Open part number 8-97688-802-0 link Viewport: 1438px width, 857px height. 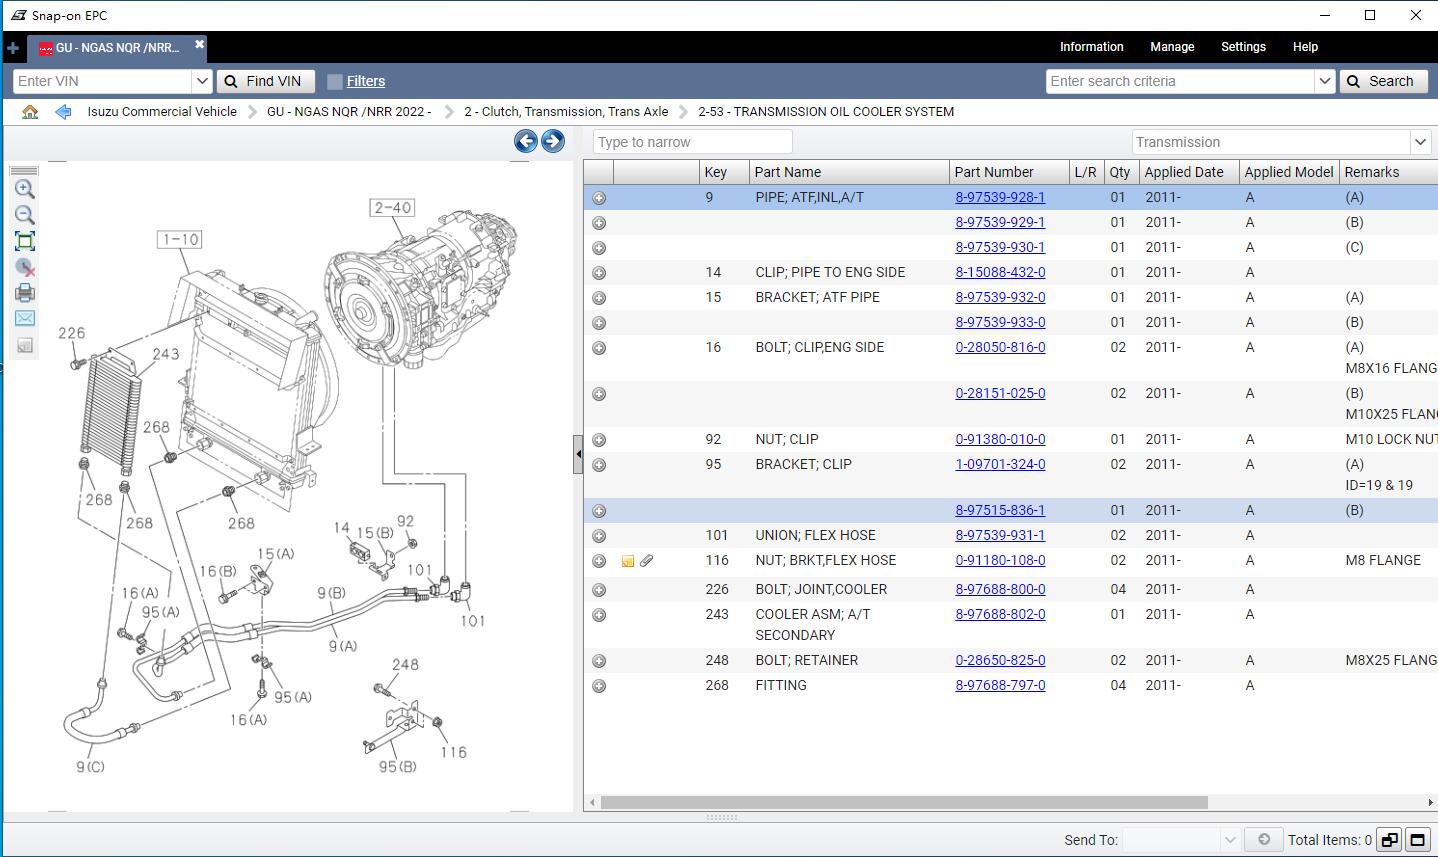pos(1000,614)
